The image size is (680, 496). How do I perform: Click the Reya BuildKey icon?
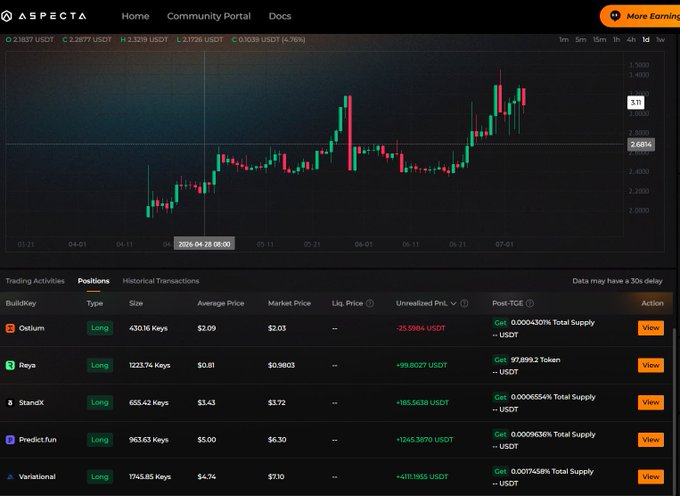[x=10, y=365]
